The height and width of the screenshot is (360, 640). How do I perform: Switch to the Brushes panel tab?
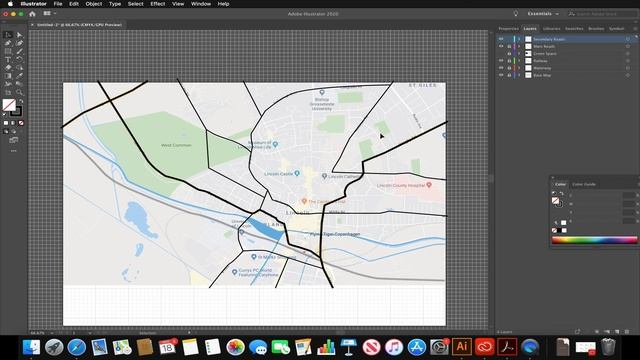[596, 29]
